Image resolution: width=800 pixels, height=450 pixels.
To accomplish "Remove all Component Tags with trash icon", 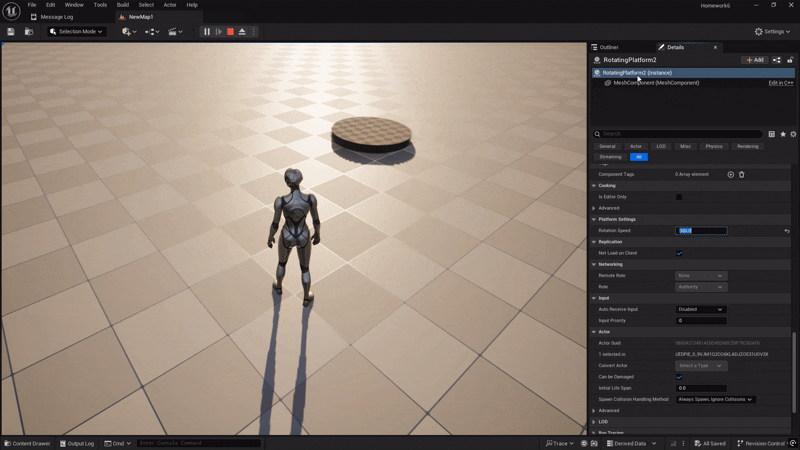I will tap(742, 174).
